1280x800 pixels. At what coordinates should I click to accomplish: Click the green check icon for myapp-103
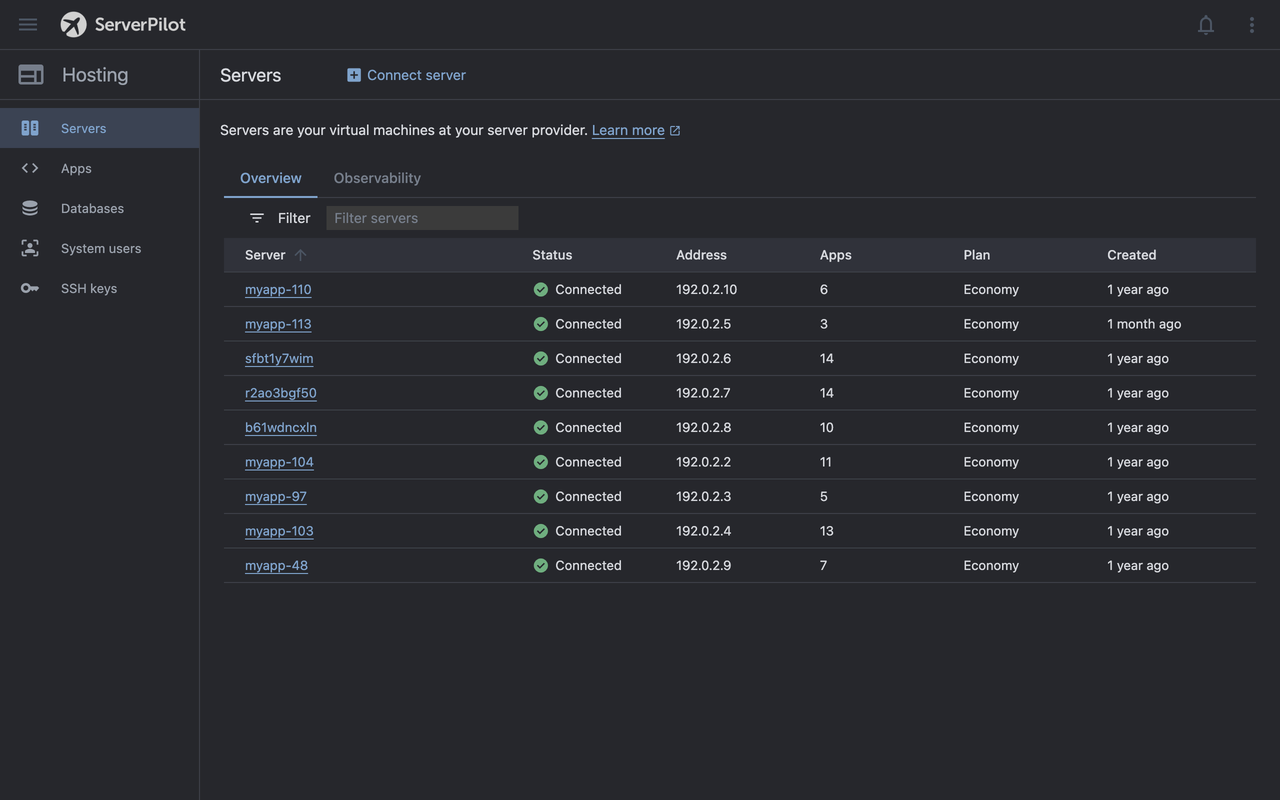(541, 531)
